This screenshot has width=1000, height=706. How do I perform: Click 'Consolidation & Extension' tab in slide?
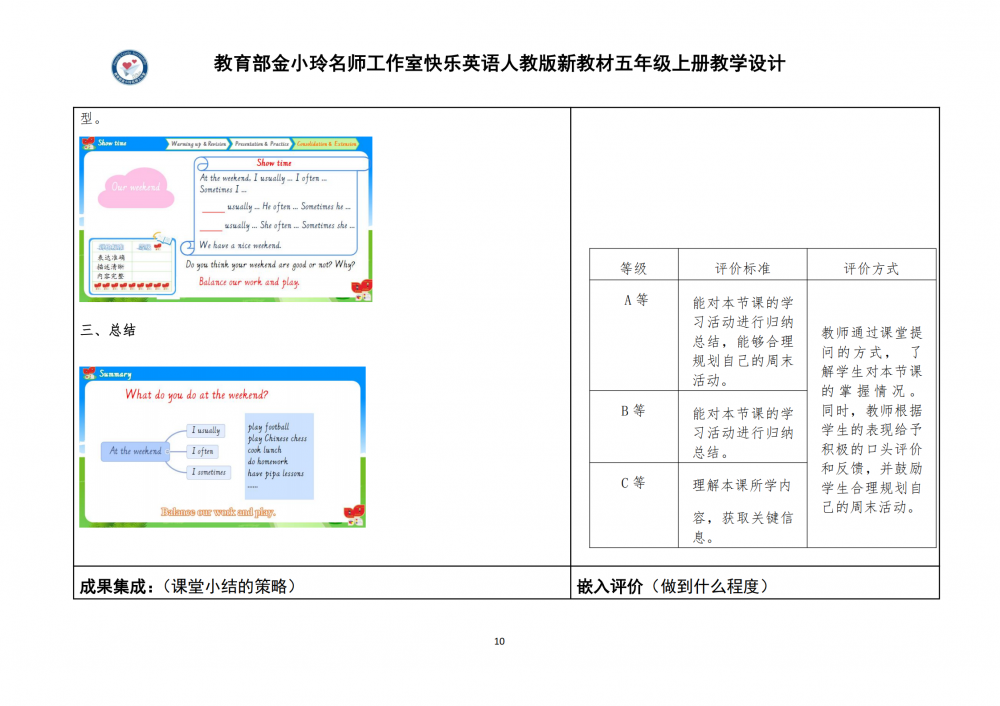pyautogui.click(x=327, y=143)
